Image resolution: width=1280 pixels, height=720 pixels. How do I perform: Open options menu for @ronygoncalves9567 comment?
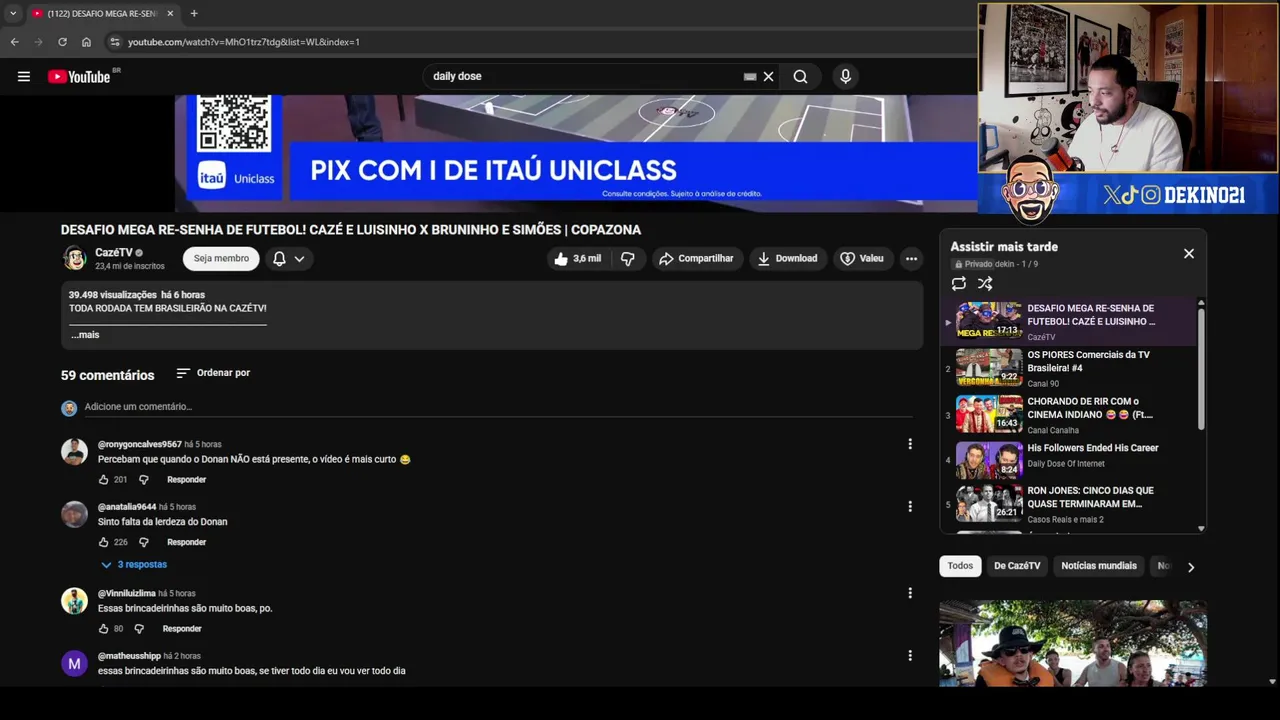(910, 444)
